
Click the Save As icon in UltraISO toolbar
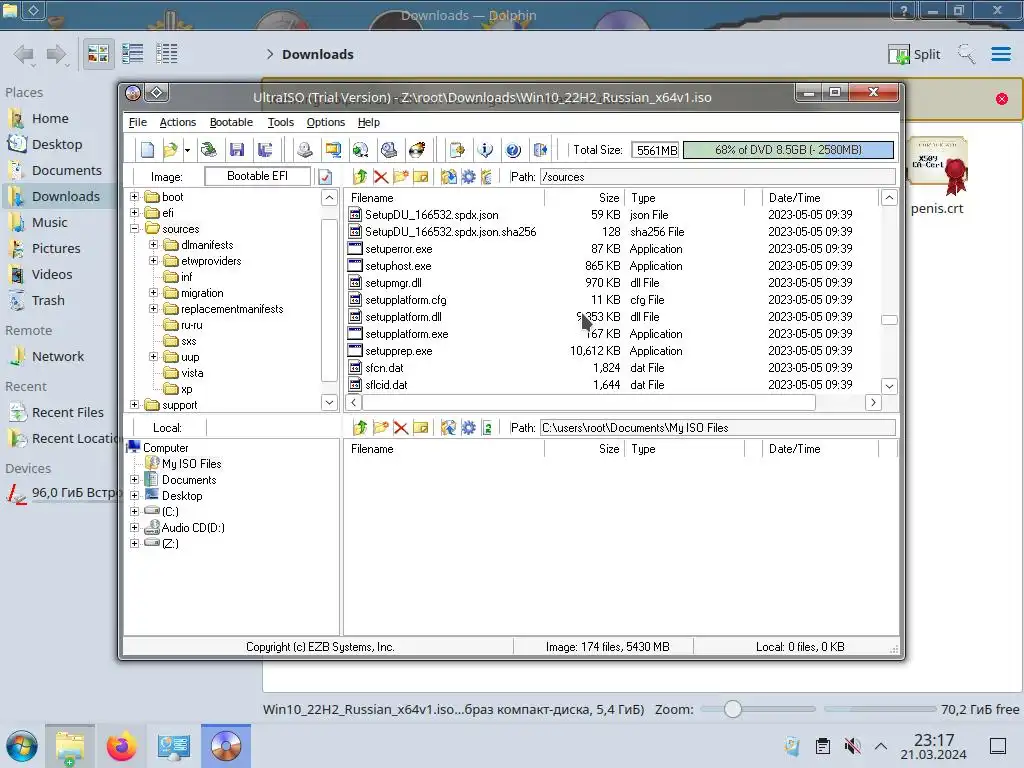coord(264,150)
